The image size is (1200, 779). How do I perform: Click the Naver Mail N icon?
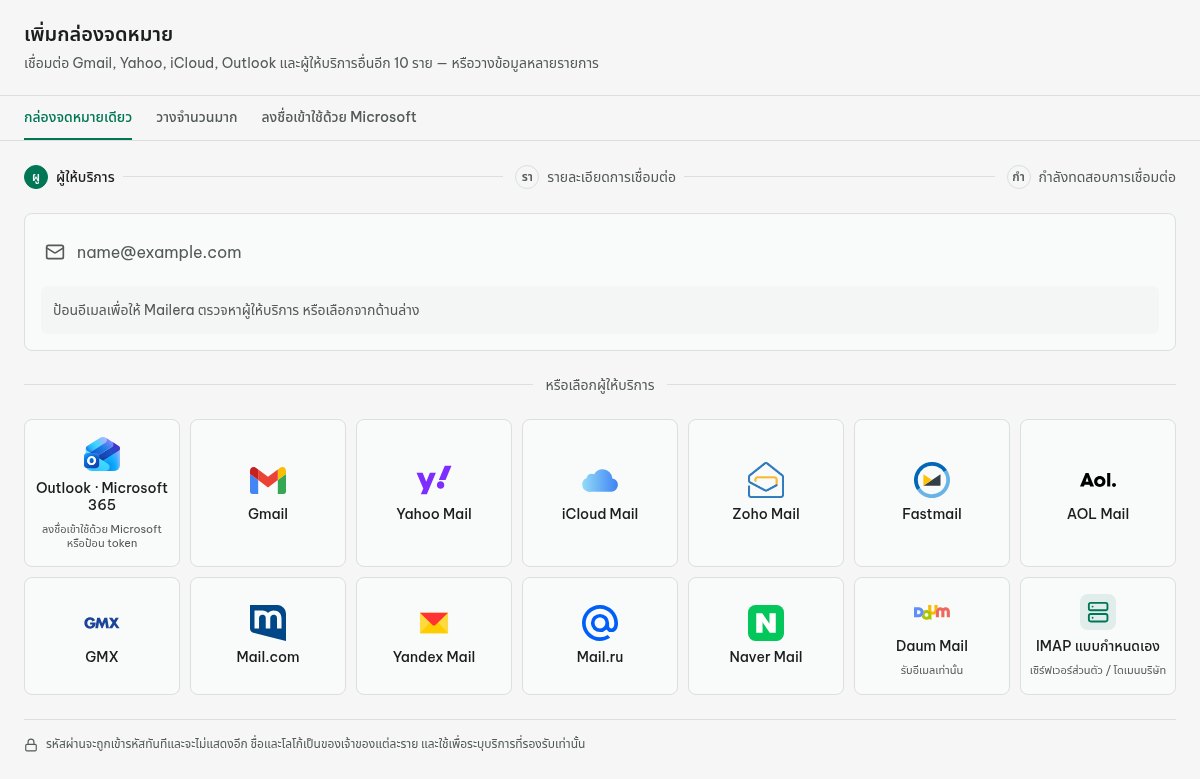tap(766, 623)
